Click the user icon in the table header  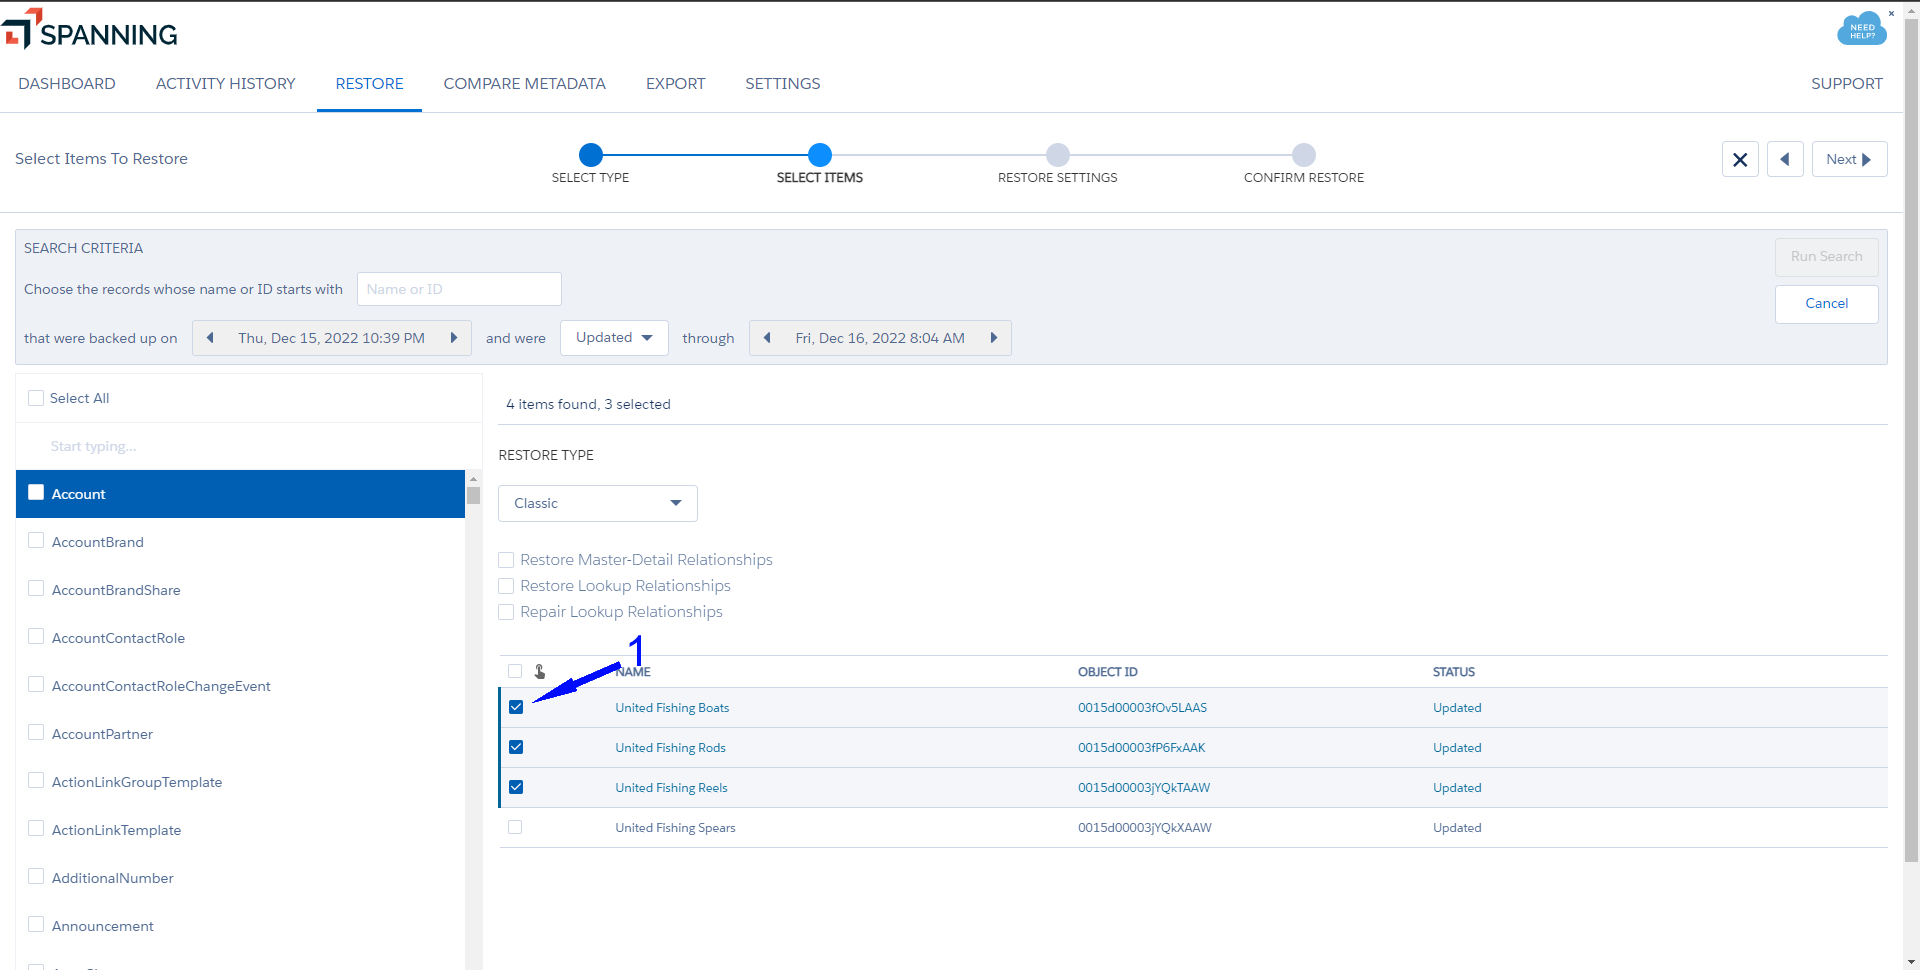[x=540, y=671]
